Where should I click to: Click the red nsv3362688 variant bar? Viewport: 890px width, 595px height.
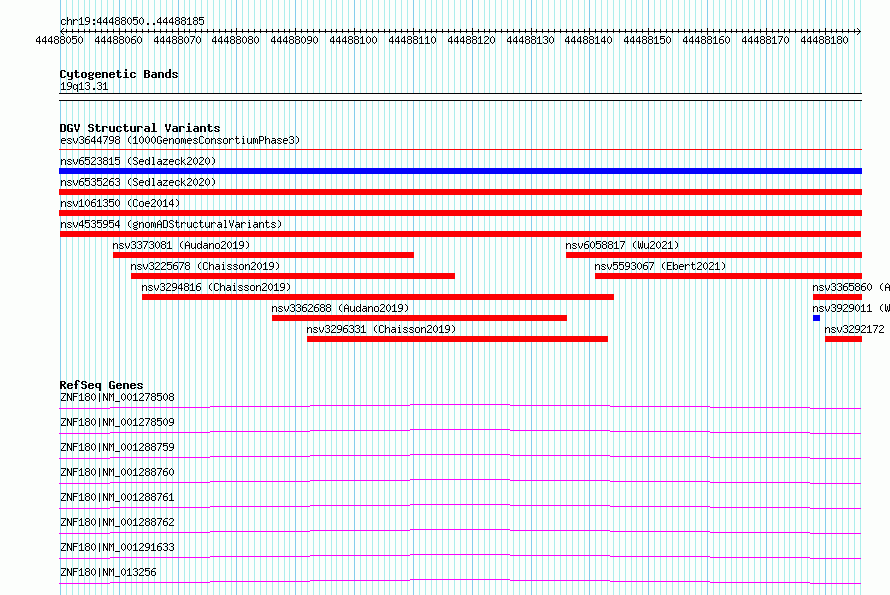[419, 318]
